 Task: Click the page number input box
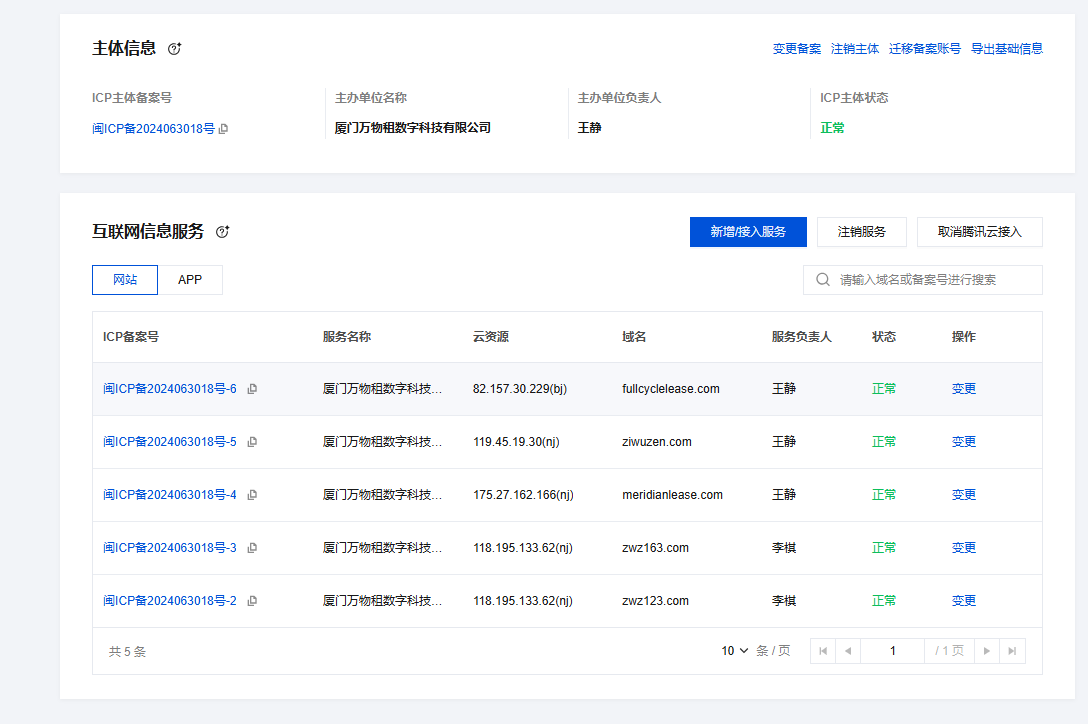(892, 651)
